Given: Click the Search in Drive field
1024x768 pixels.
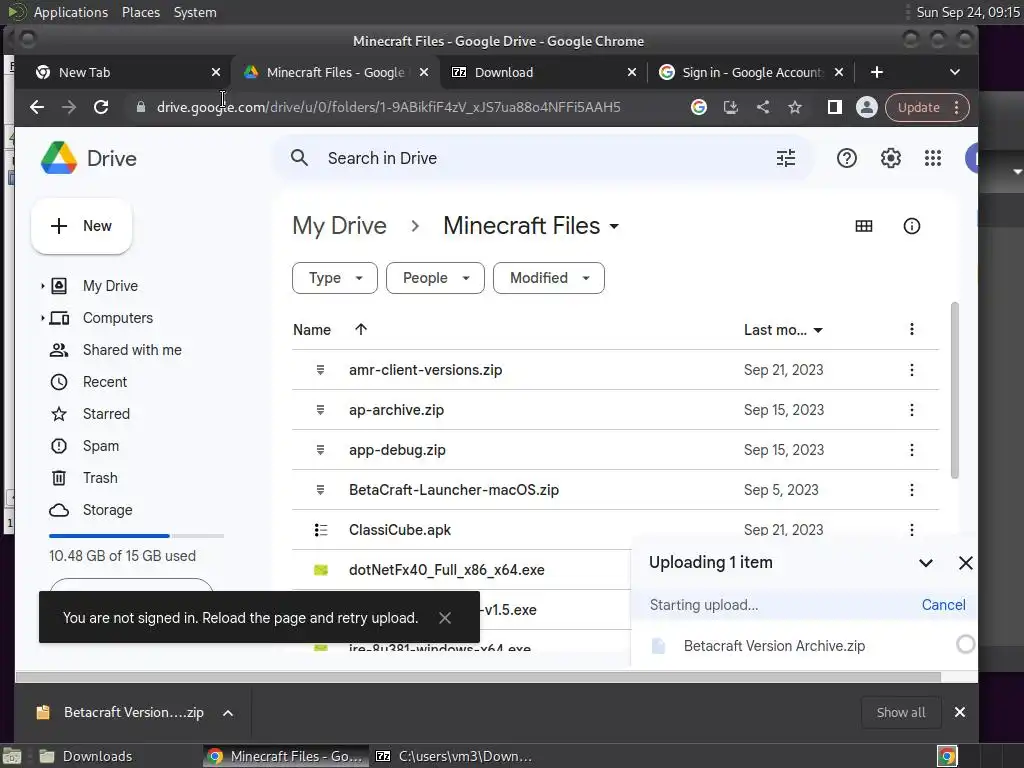Looking at the screenshot, I should pyautogui.click(x=543, y=158).
